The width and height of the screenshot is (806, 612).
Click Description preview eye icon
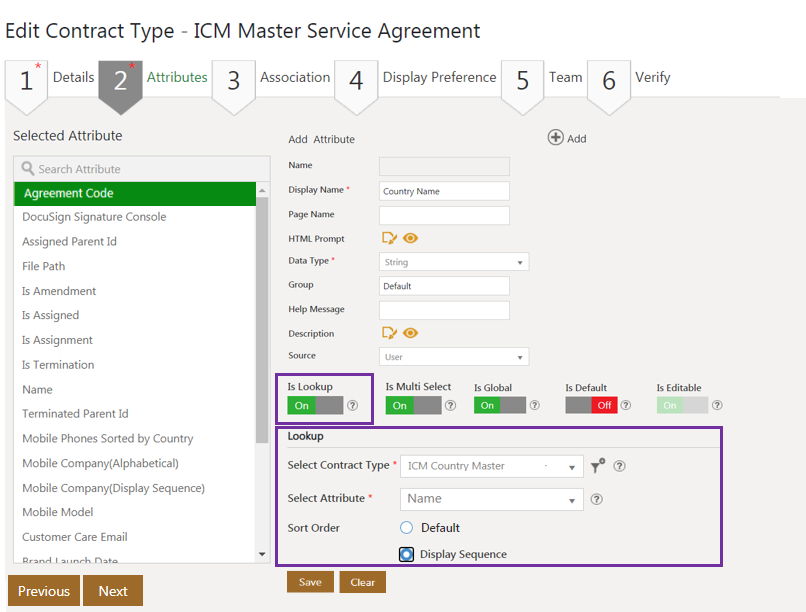410,333
